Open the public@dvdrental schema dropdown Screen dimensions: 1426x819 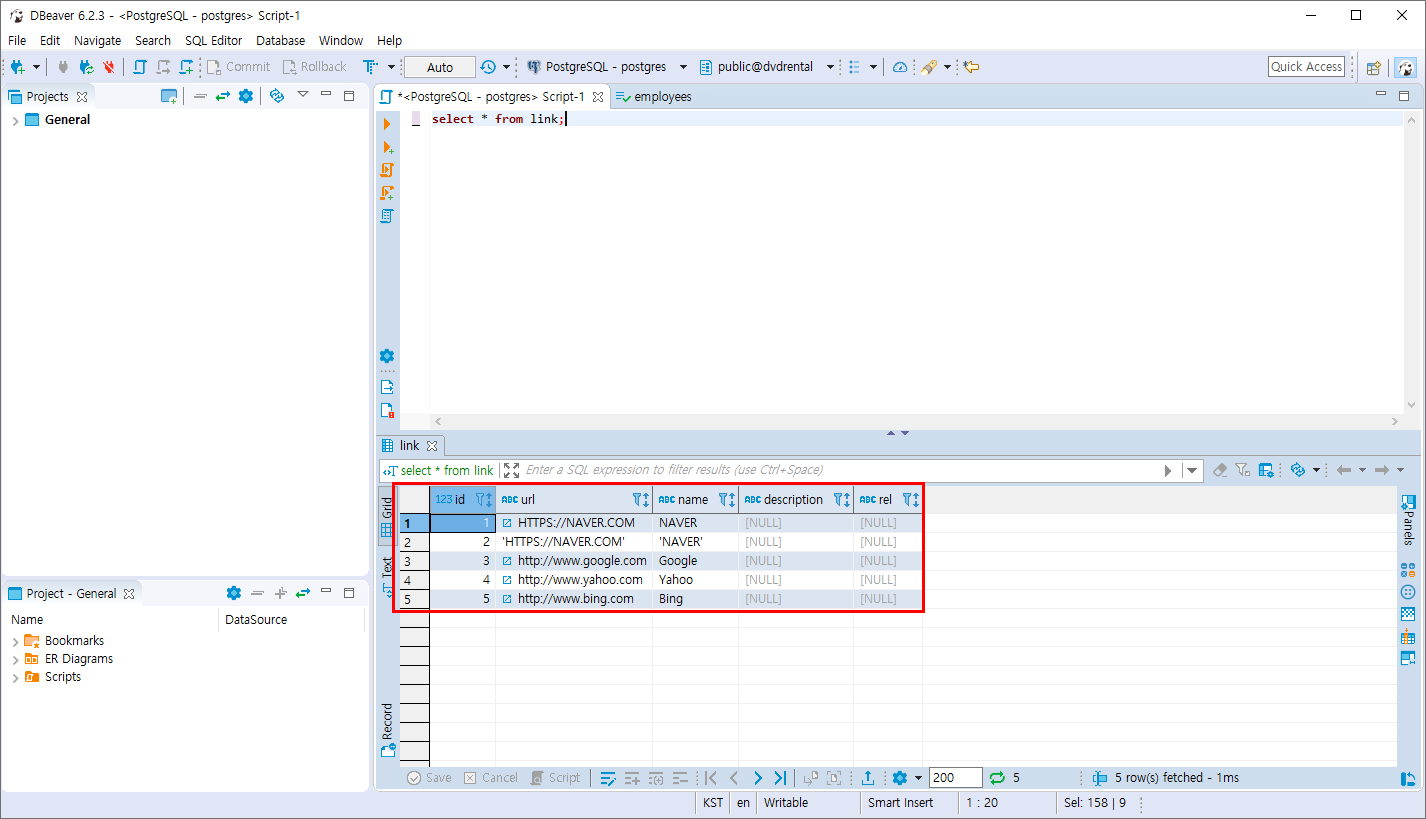830,67
